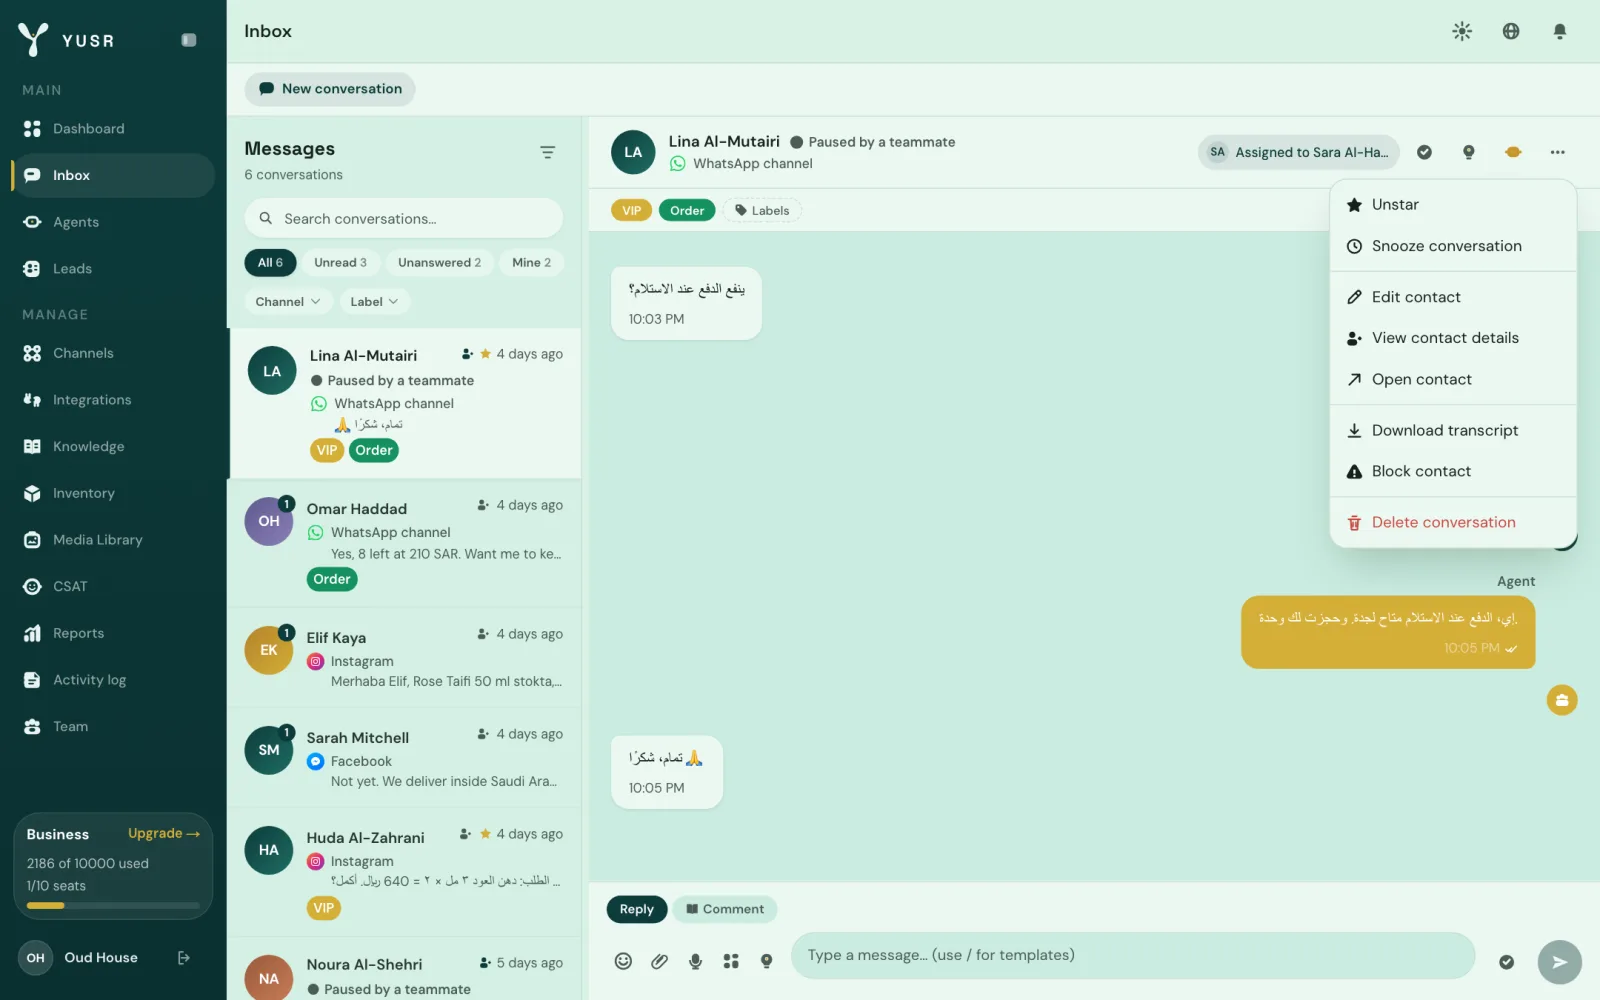Choose Snooze conversation
The width and height of the screenshot is (1600, 1000).
point(1453,246)
